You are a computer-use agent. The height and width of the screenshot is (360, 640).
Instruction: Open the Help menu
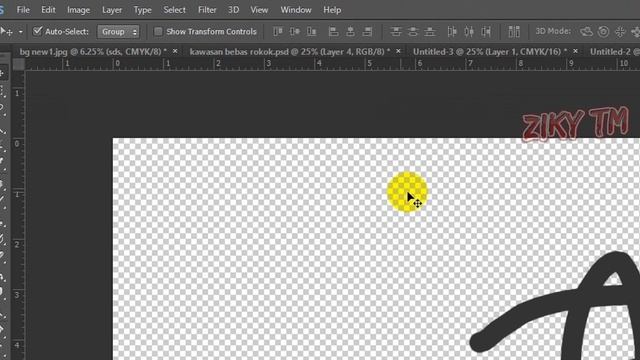pos(332,10)
